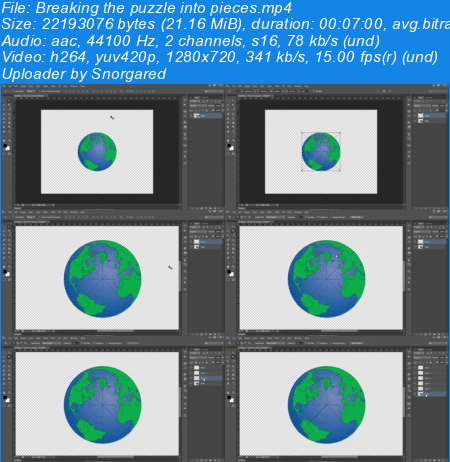Select the highlighted bottom layer in the bottom-right frame
450x462 pixels.
tap(430, 394)
